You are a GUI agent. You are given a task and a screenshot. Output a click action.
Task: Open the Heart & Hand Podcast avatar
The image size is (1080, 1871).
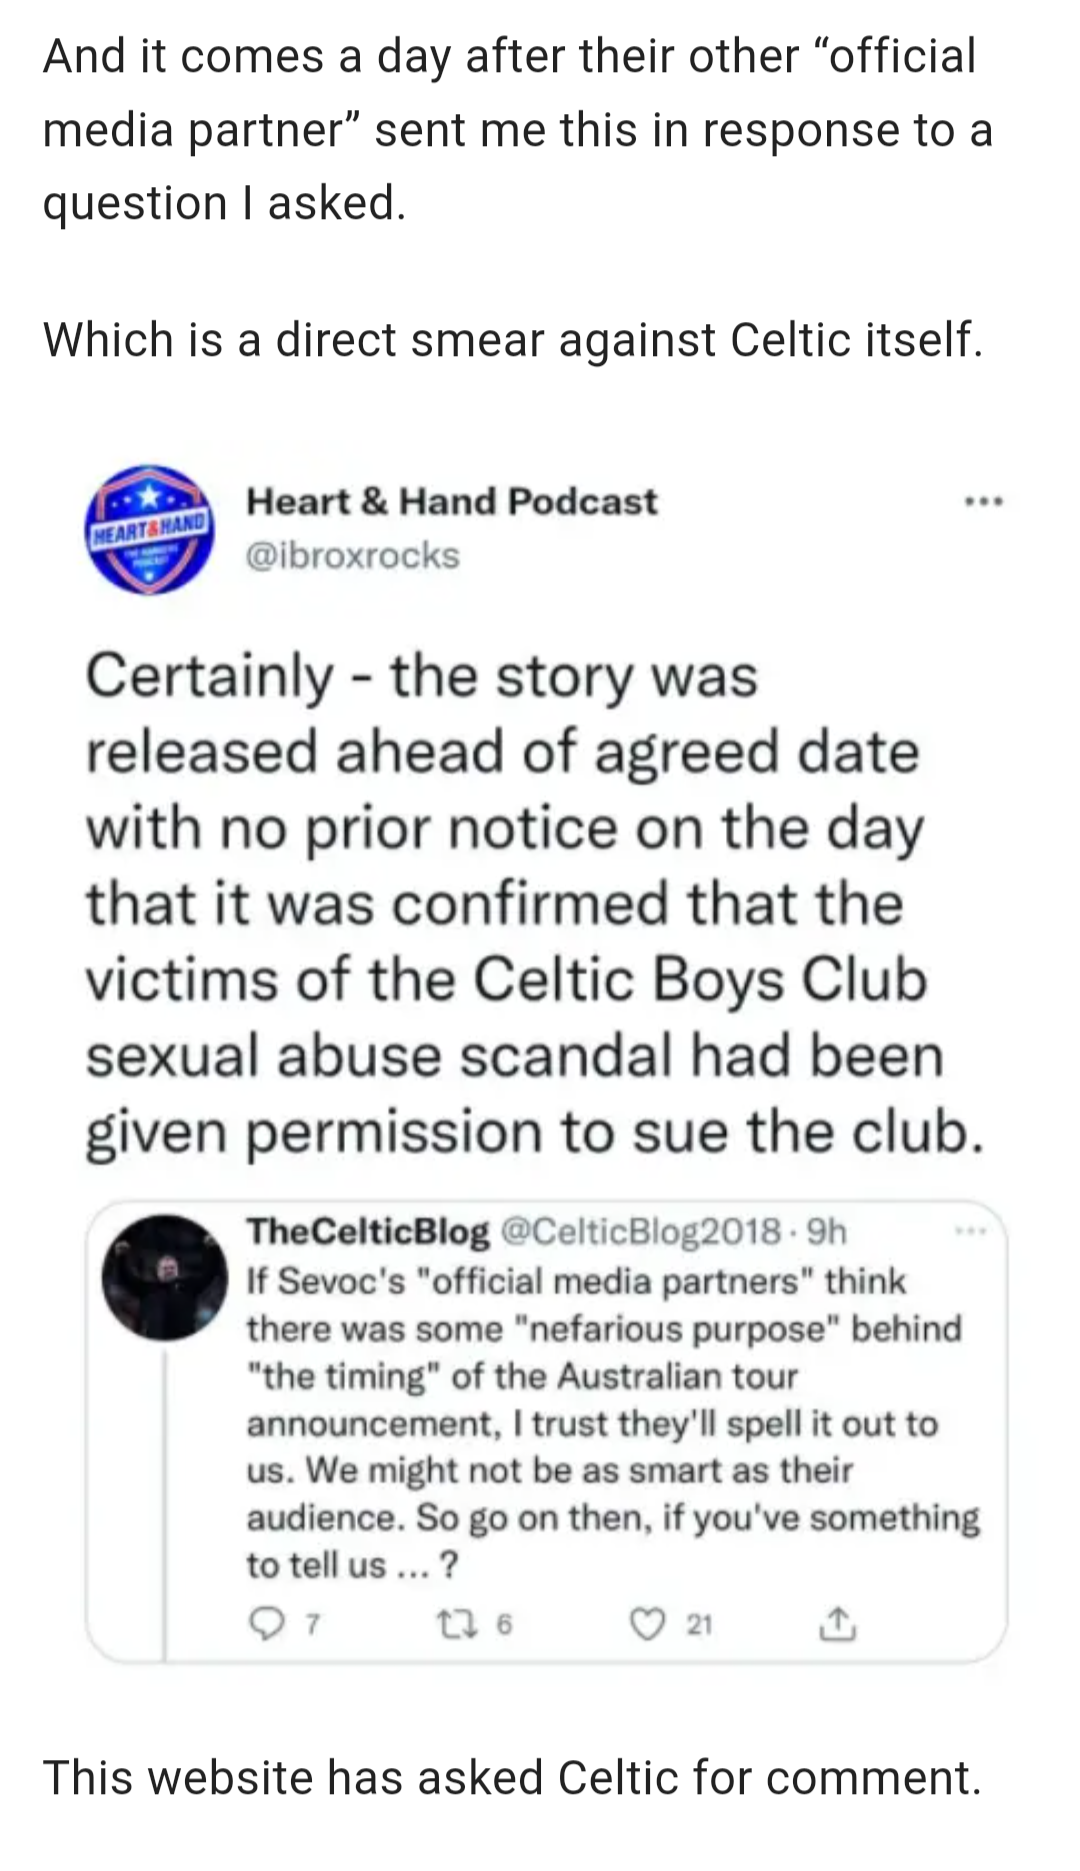click(149, 528)
